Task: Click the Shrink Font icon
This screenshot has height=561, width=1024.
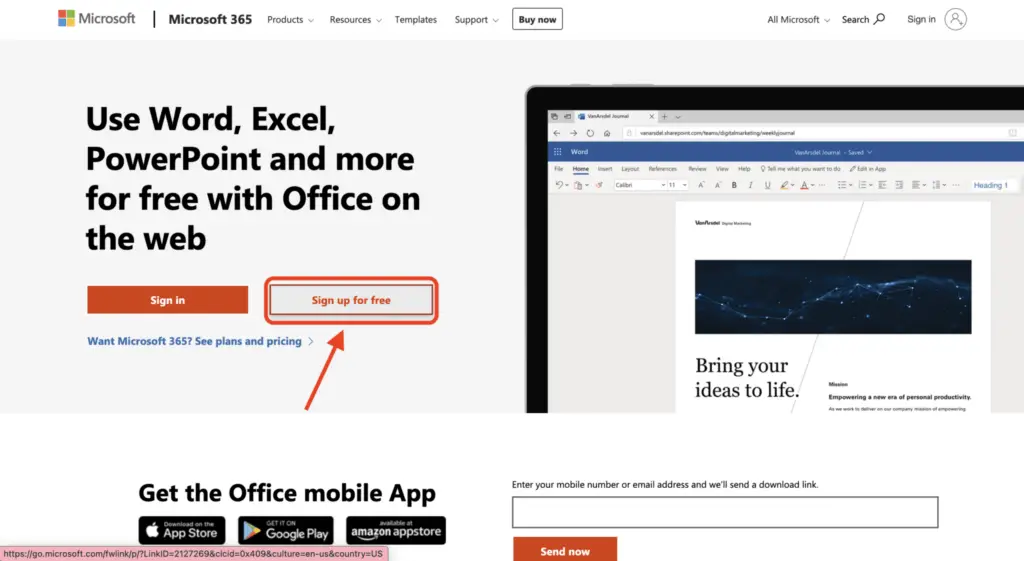Action: click(717, 185)
